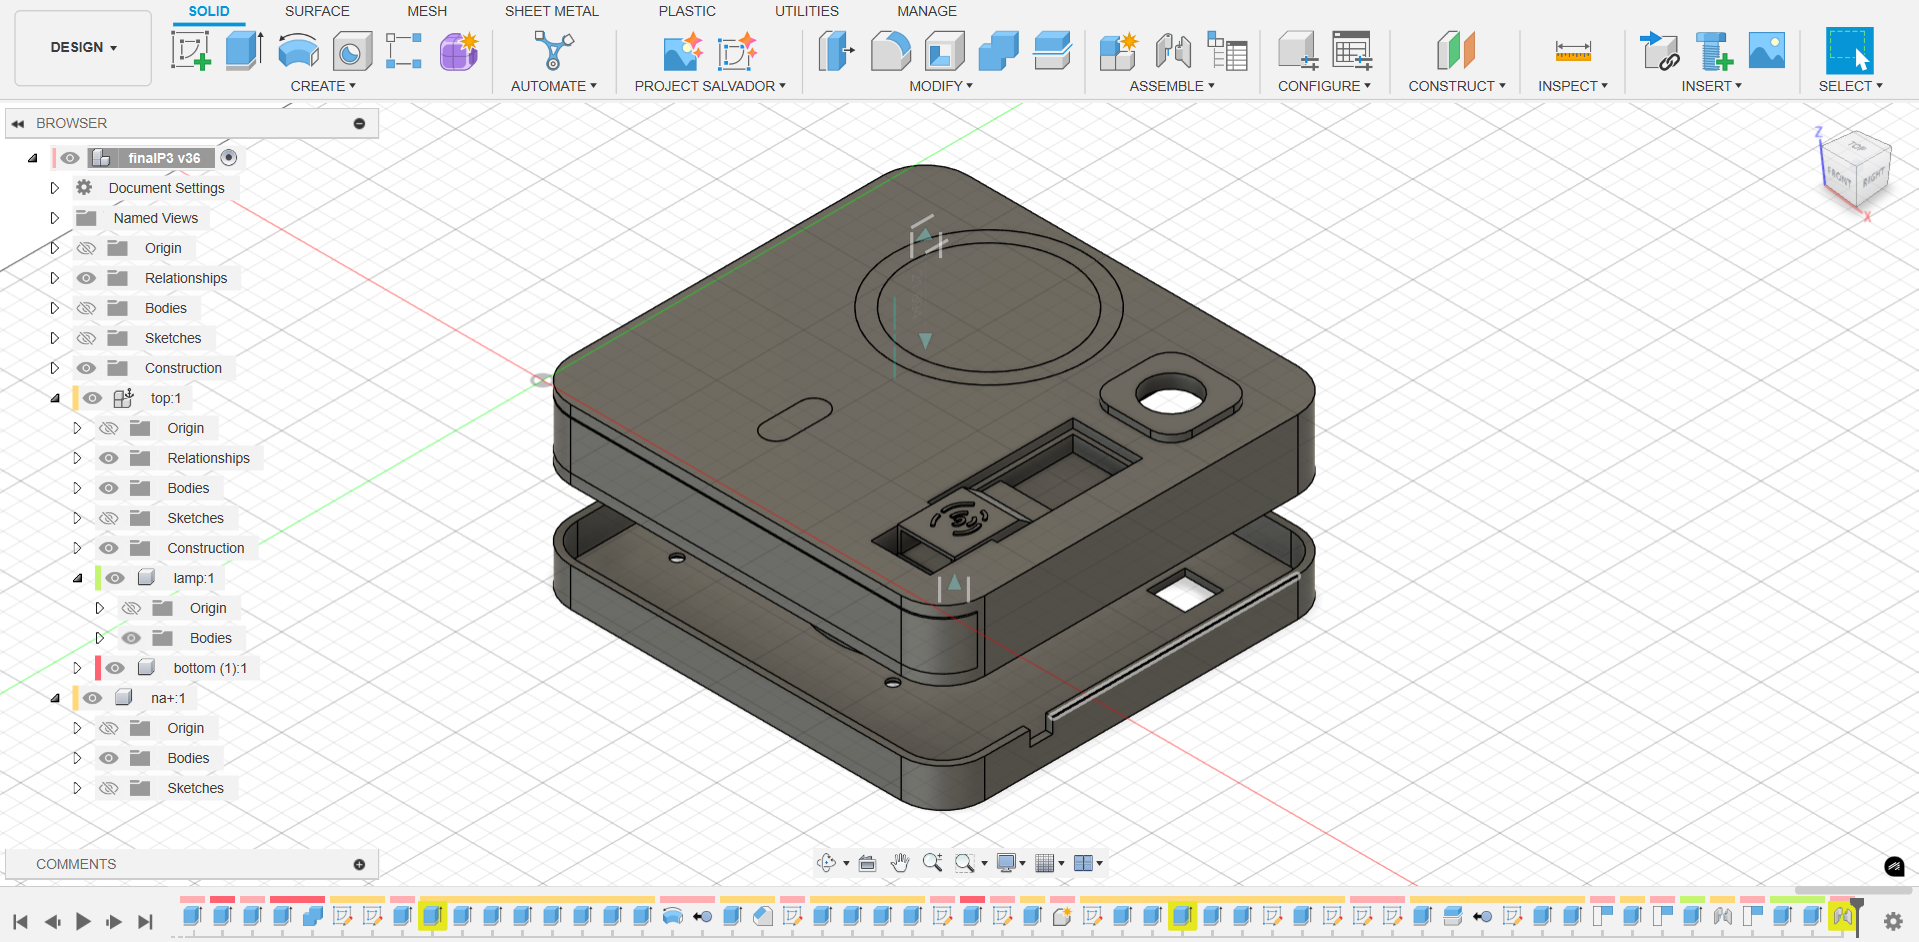This screenshot has width=1919, height=942.
Task: Toggle visibility of top:1 component
Action: (x=92, y=398)
